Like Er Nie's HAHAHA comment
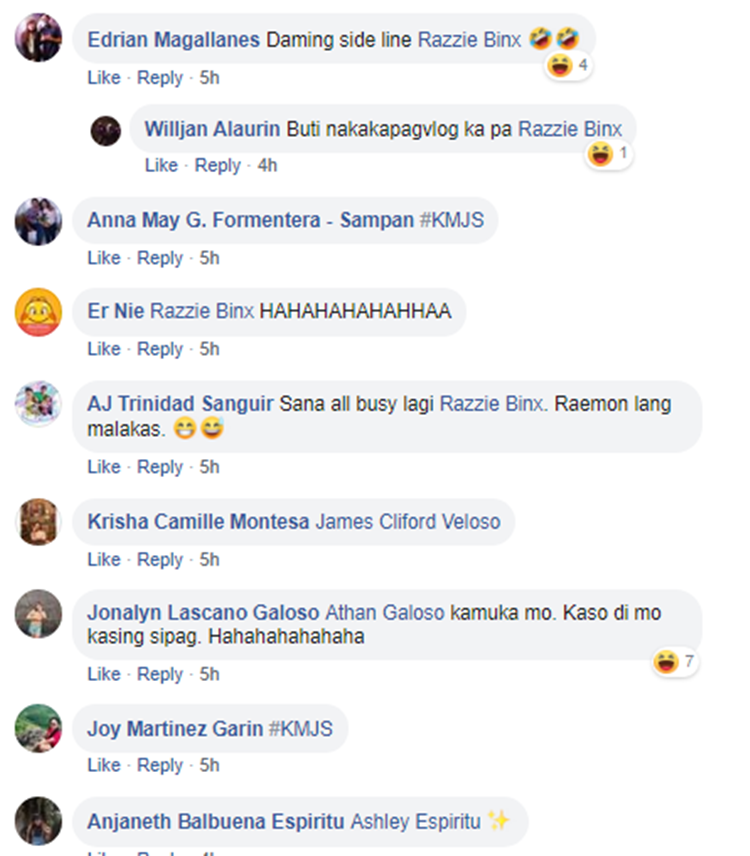This screenshot has width=750, height=856. click(x=104, y=349)
